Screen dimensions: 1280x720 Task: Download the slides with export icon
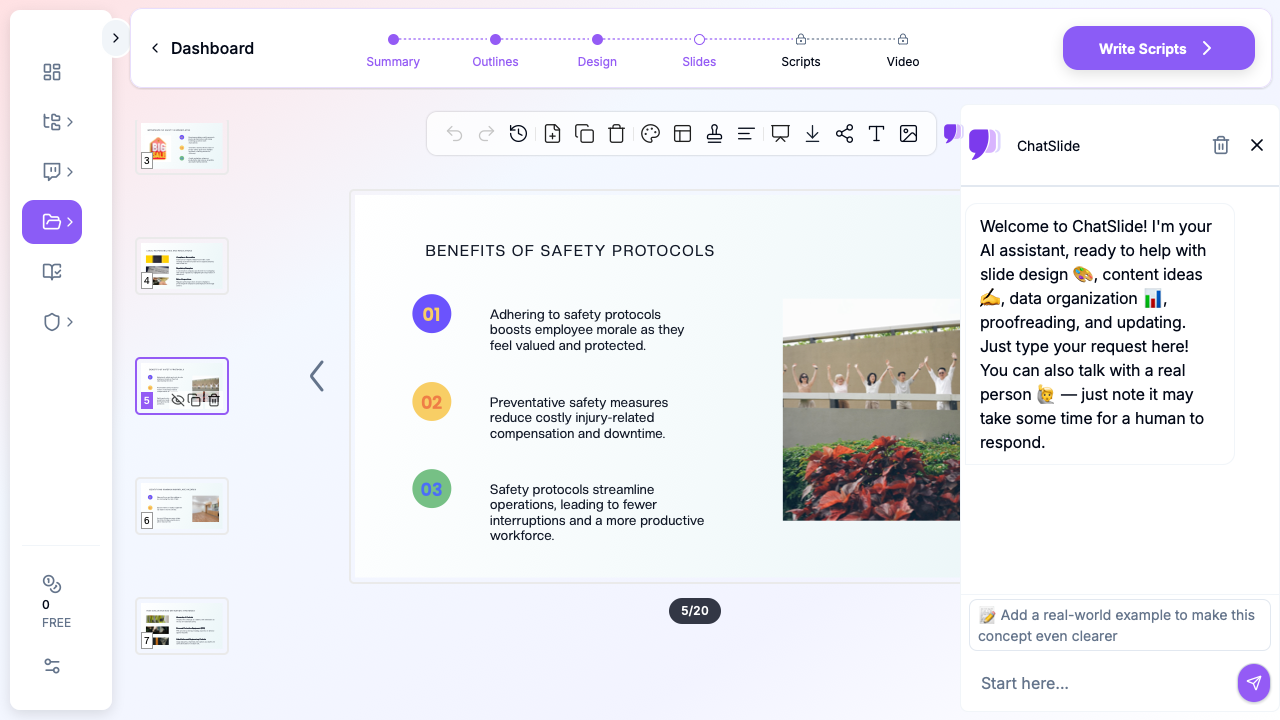[x=812, y=134]
